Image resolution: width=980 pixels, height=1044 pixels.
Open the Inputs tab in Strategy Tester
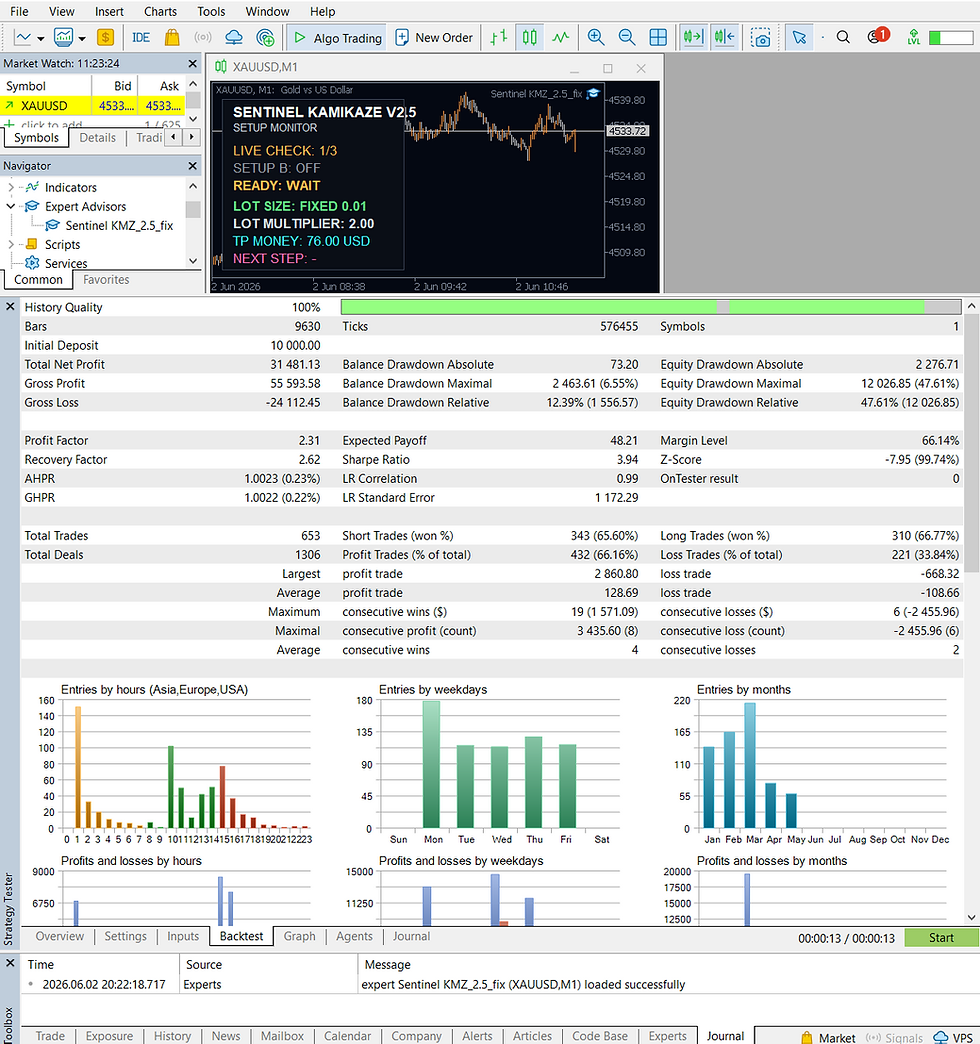(183, 936)
